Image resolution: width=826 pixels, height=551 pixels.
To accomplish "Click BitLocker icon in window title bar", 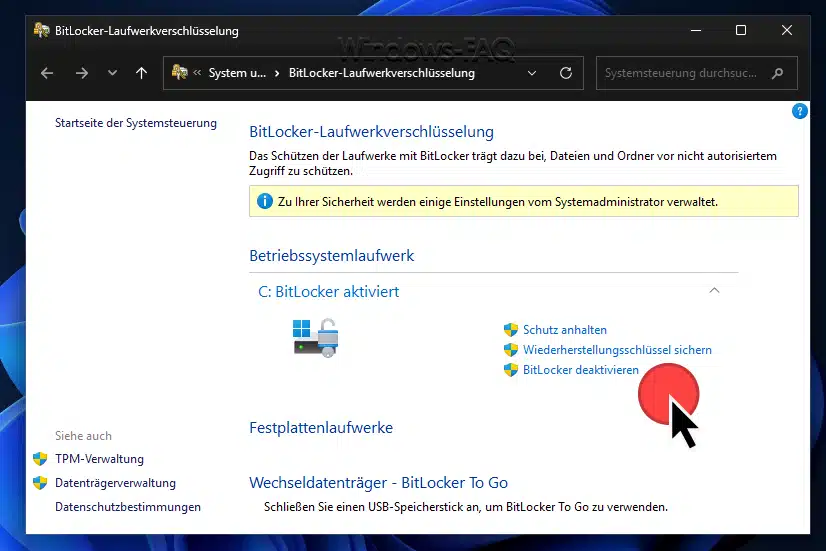I will click(42, 31).
